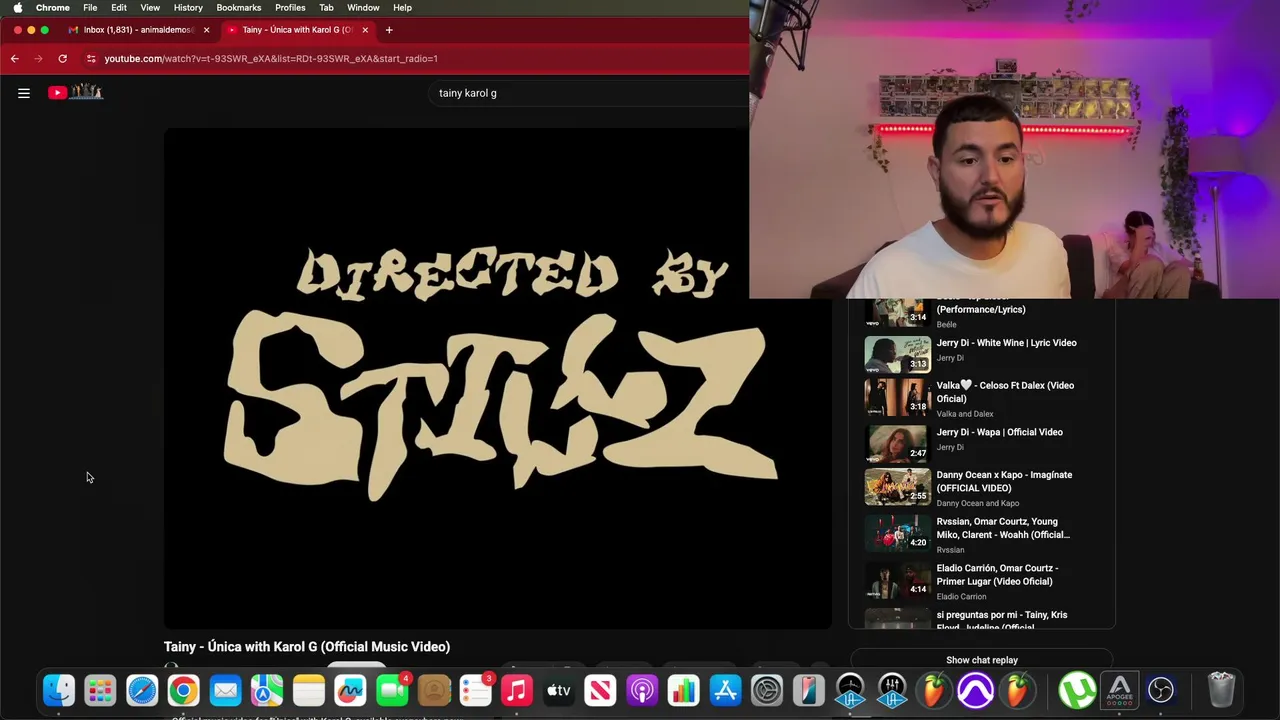This screenshot has height=720, width=1280.
Task: Click the video player showing Directed by Stillz
Action: (x=497, y=378)
